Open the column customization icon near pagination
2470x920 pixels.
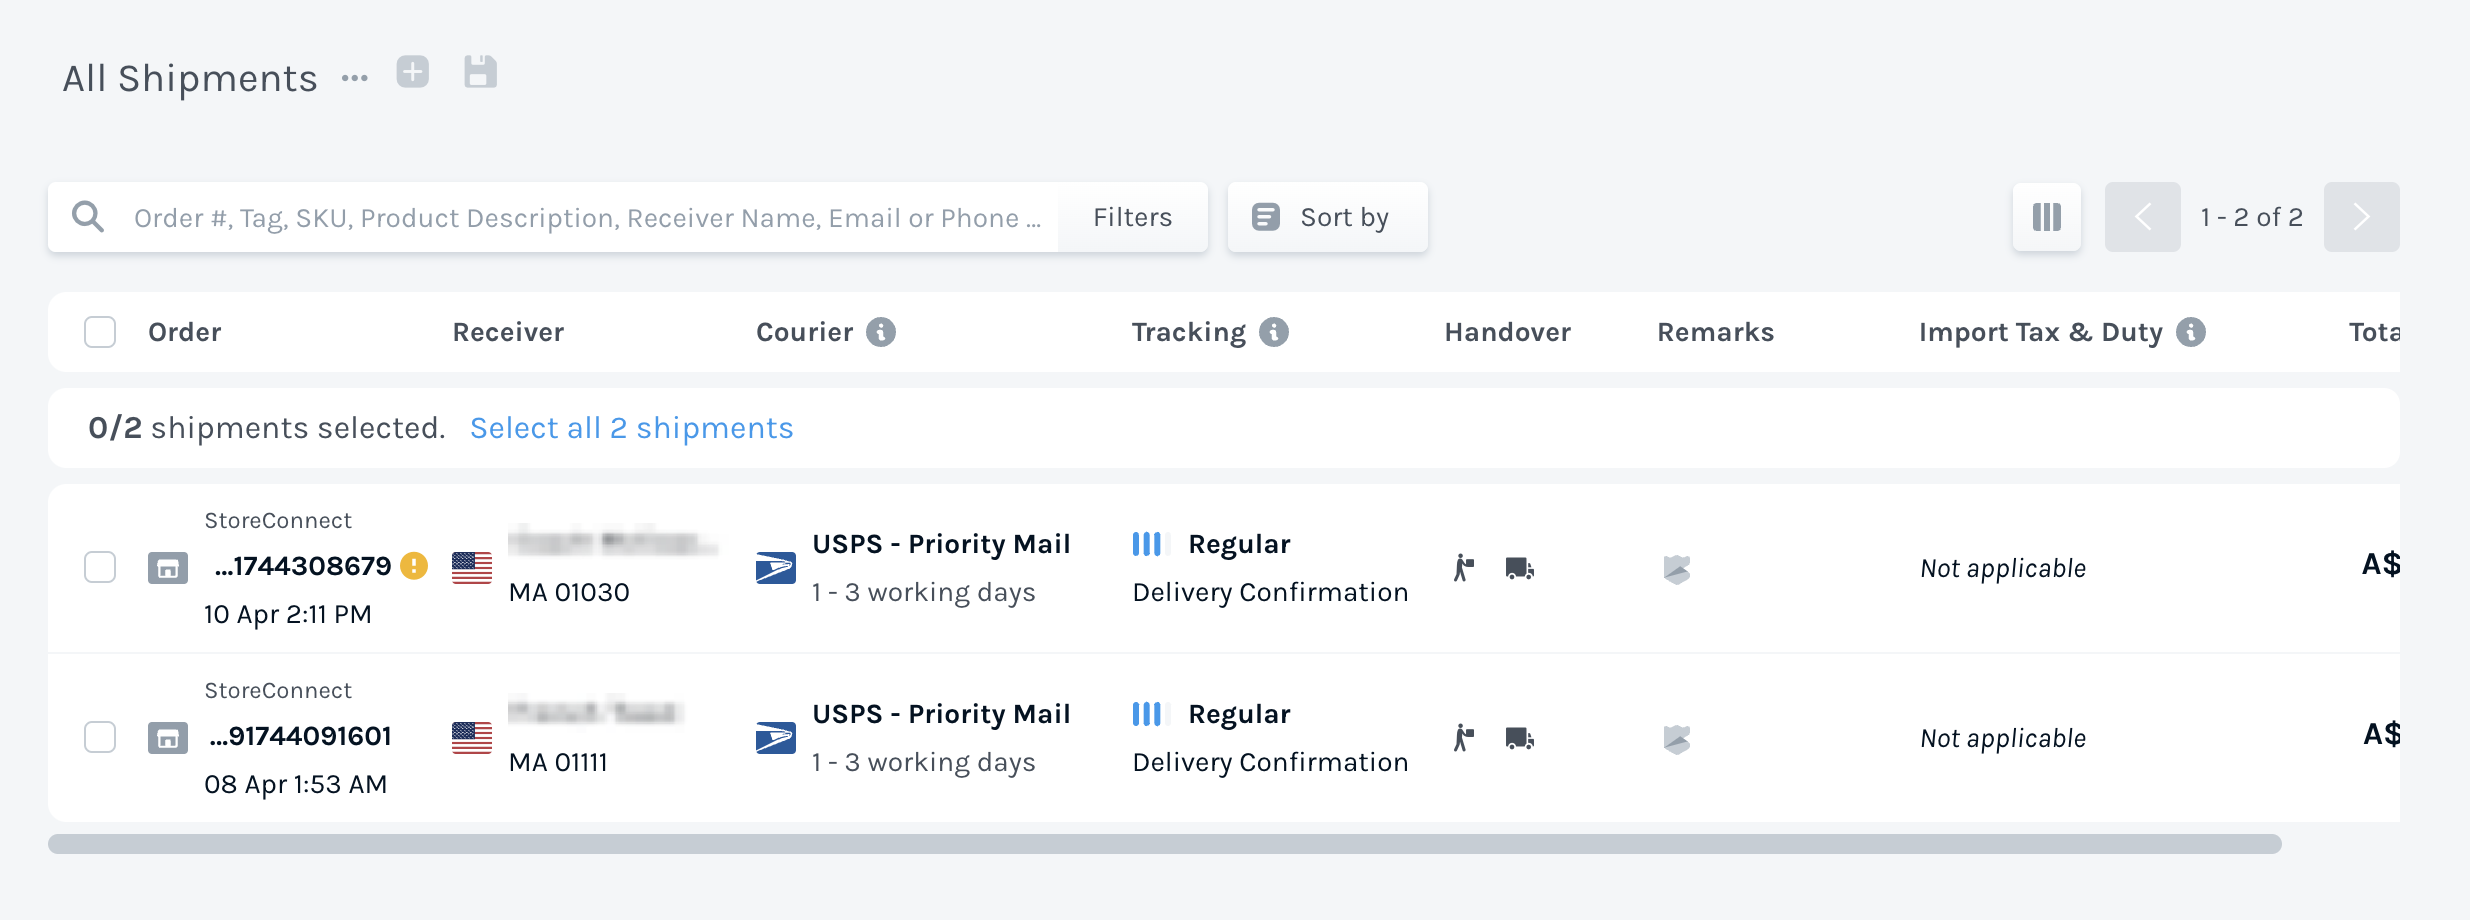[x=2046, y=216]
